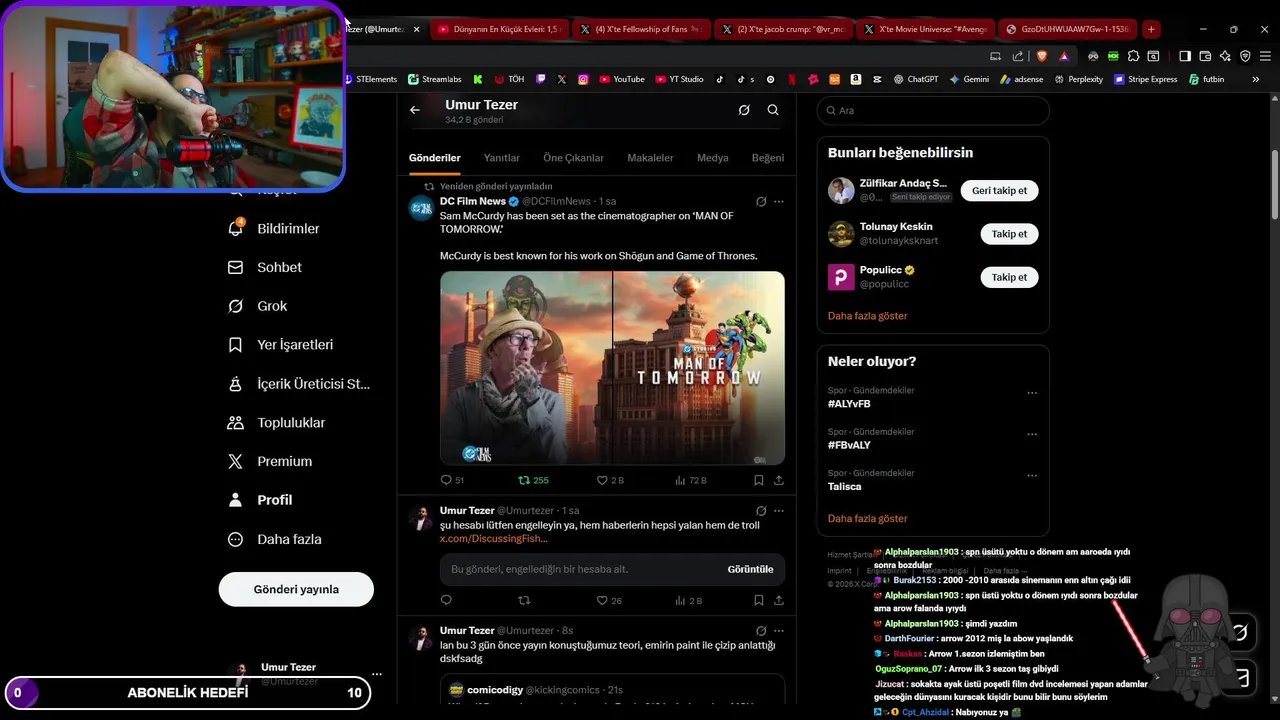
Task: Open Grok in left sidebar
Action: (258, 306)
